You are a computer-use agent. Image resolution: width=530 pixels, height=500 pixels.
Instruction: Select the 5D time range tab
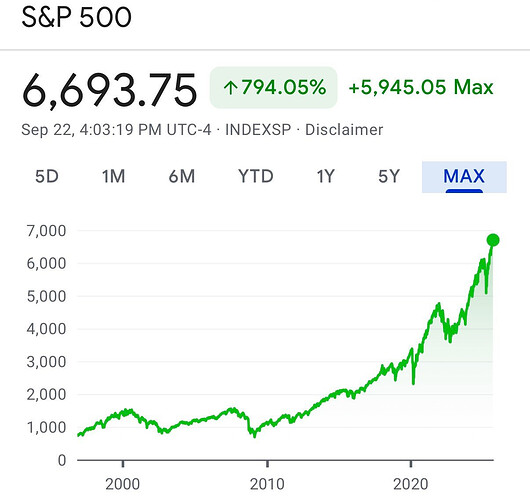point(47,176)
